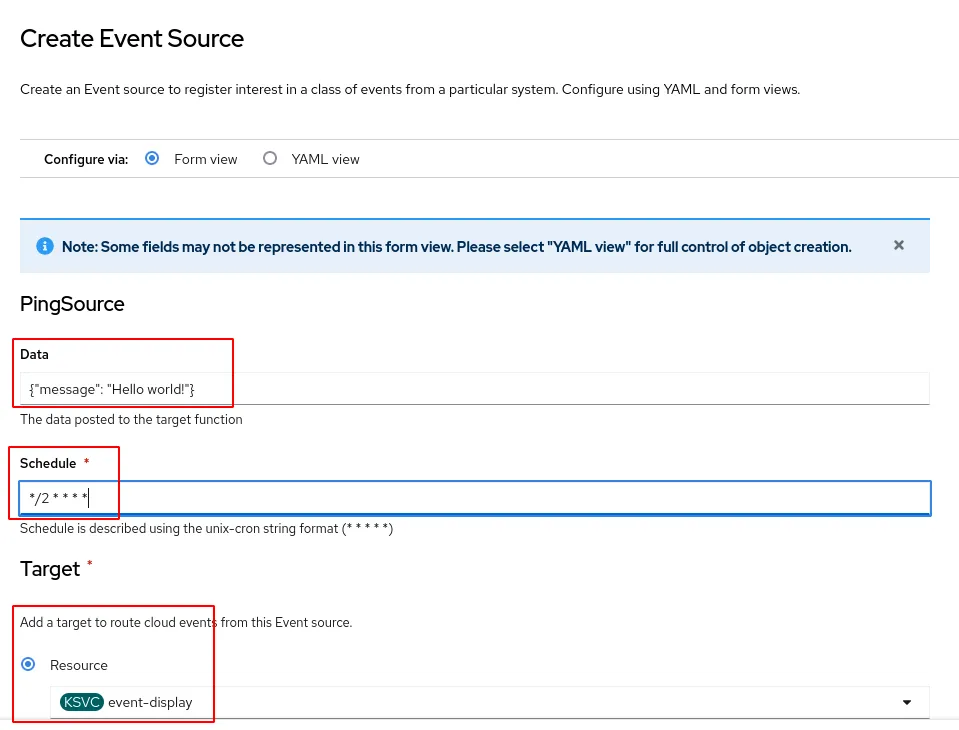
Task: Click the PingSource section heading
Action: pos(72,304)
